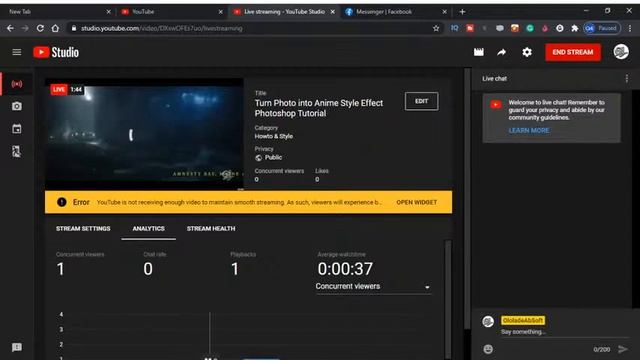Click the 0:00:37 average watchtime value
This screenshot has width=640, height=360.
click(x=345, y=269)
